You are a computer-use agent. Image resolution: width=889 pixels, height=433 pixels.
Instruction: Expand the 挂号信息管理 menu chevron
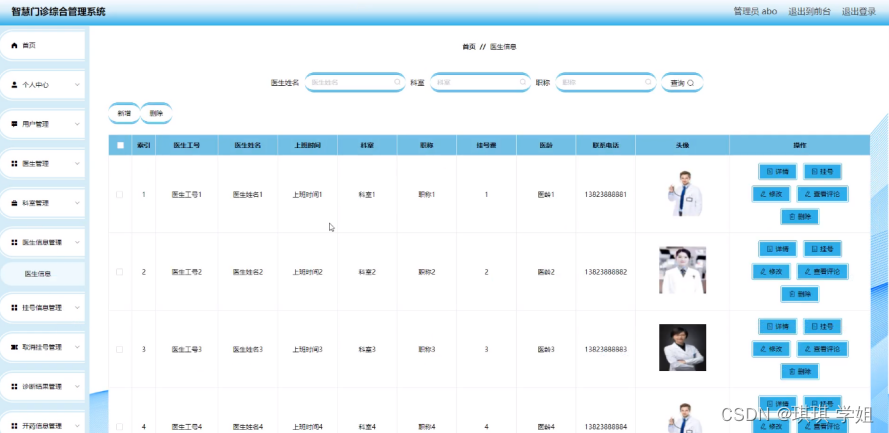[x=77, y=308]
